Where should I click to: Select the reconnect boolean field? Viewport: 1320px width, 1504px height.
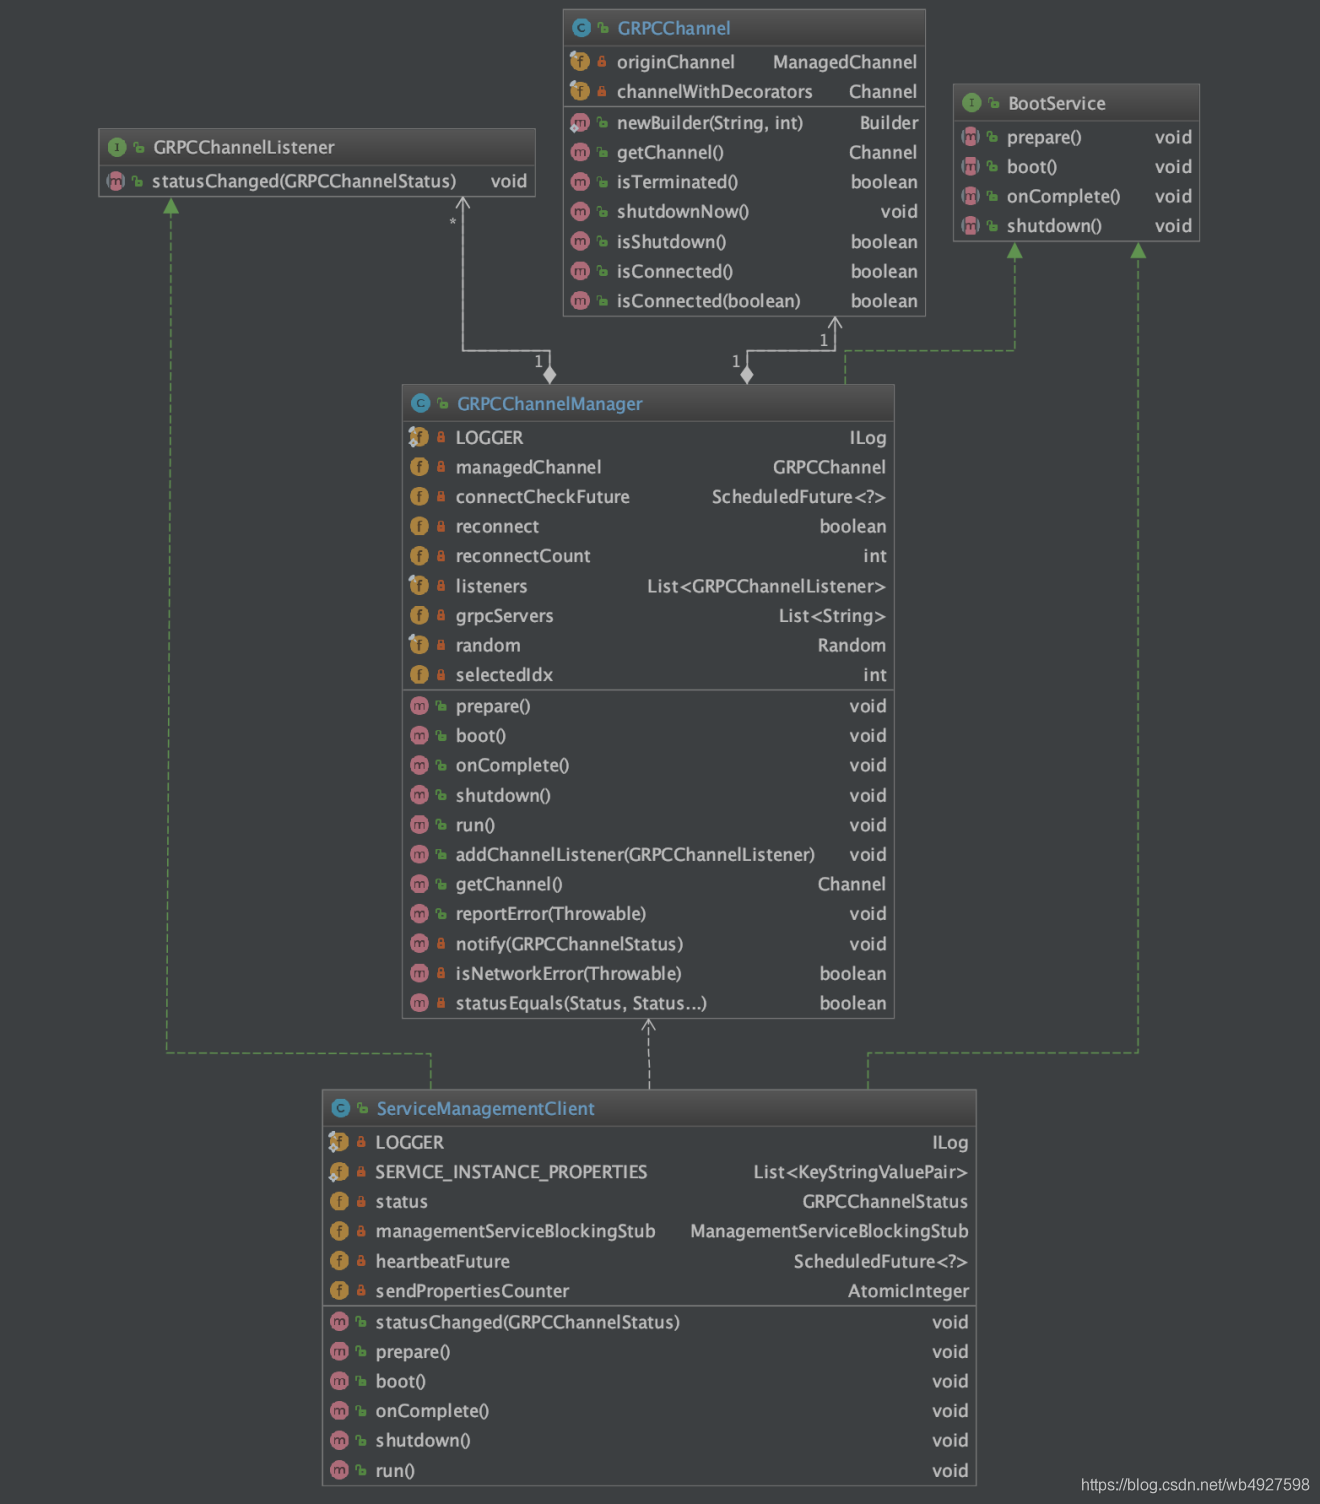648,526
